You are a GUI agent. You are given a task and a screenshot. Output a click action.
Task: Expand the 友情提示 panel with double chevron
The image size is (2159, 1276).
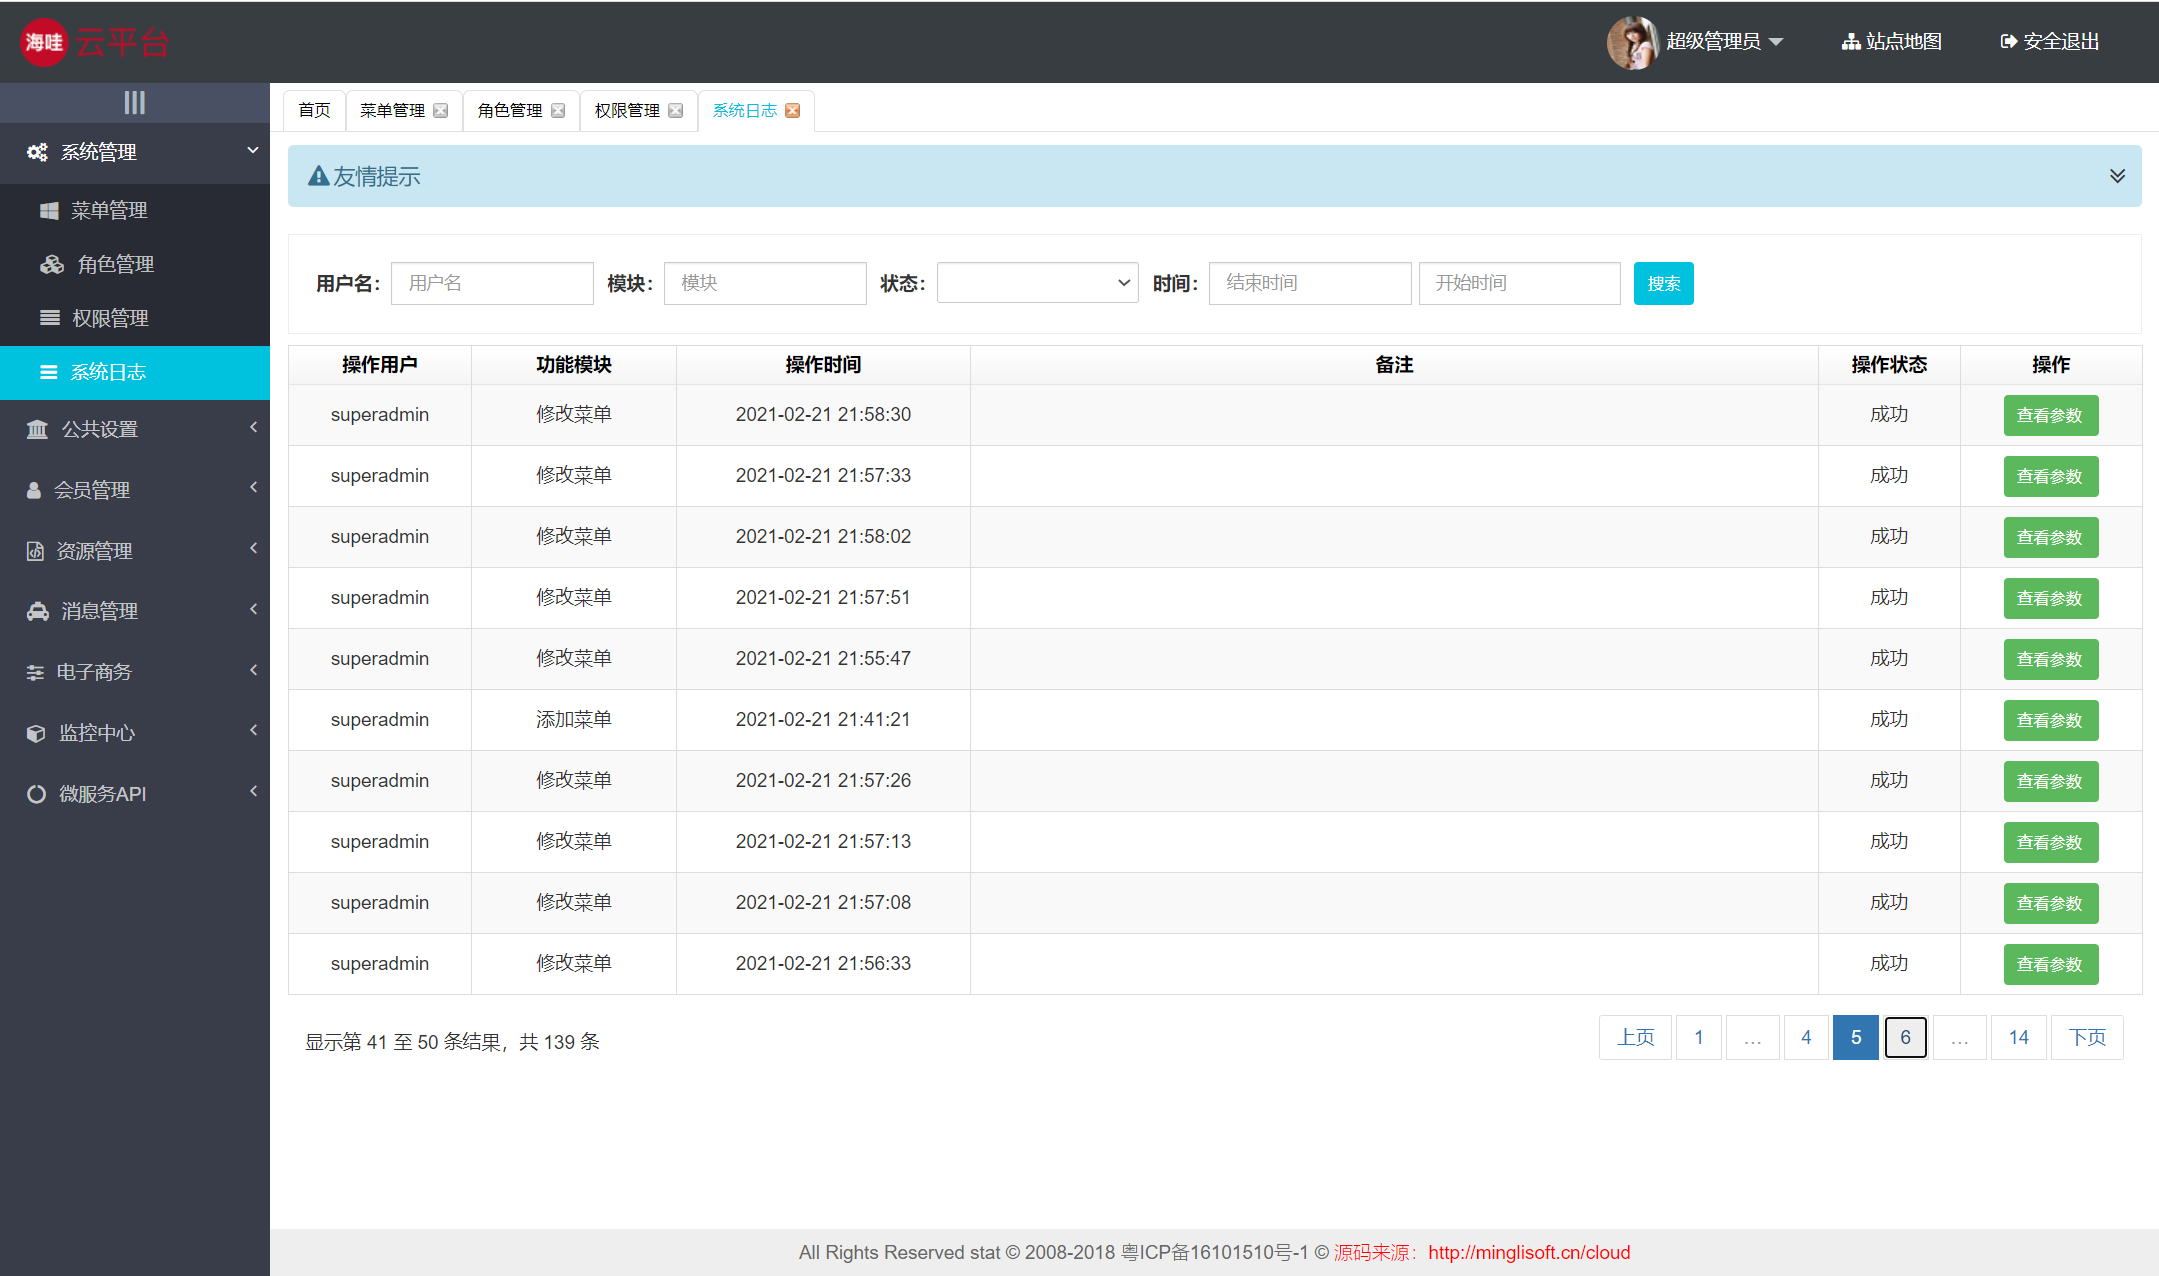pos(2117,176)
